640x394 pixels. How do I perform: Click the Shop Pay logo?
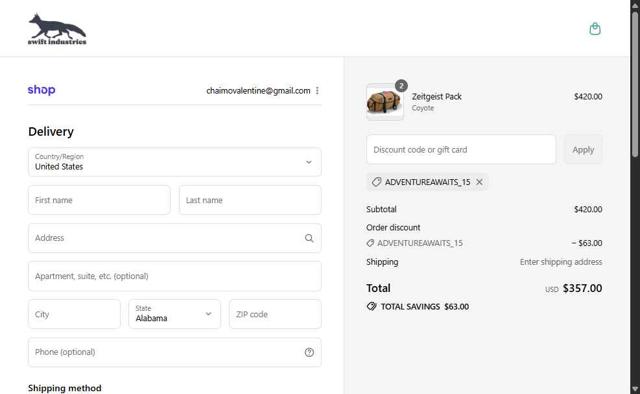pos(41,90)
